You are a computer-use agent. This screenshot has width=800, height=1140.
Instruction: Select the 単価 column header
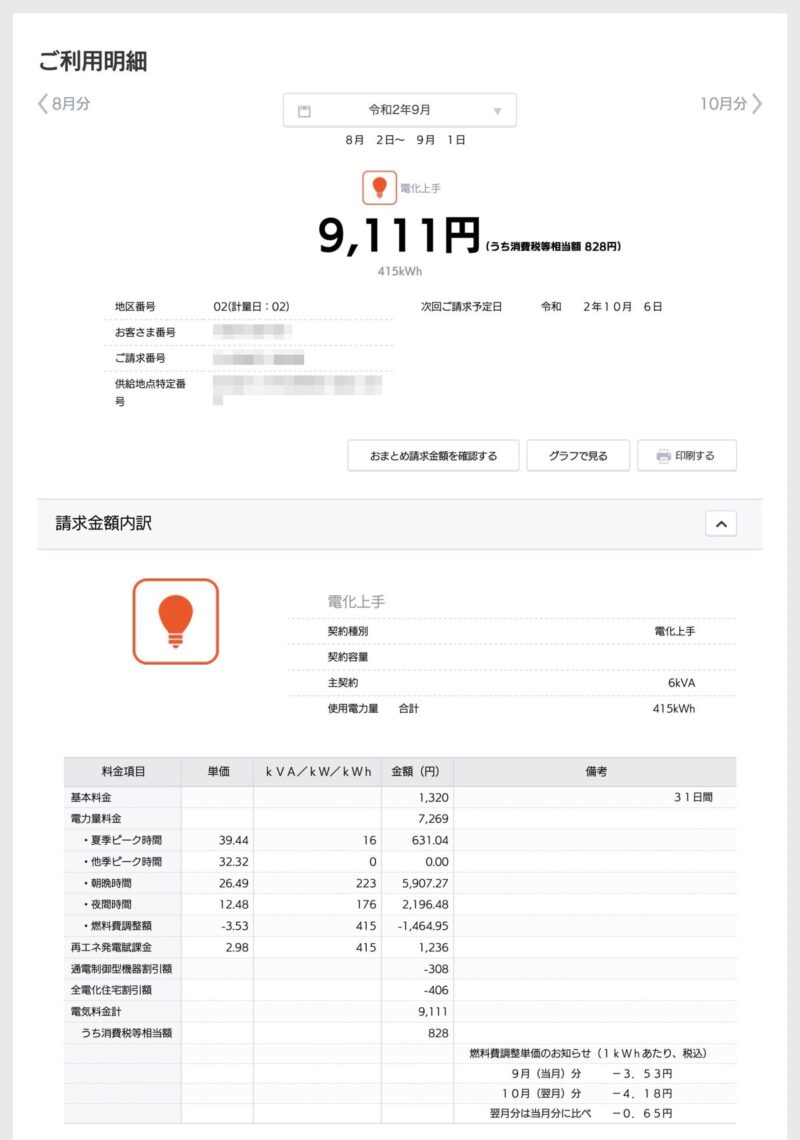click(217, 772)
